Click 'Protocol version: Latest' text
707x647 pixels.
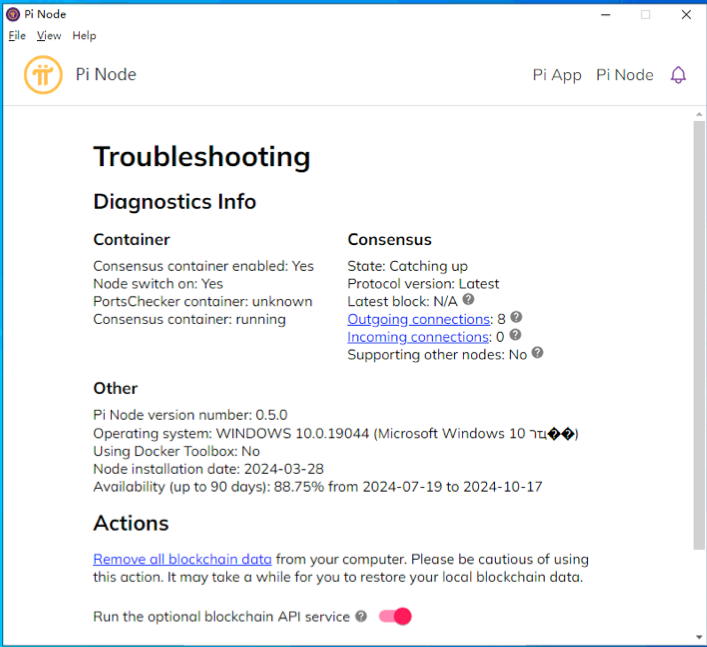click(x=423, y=284)
